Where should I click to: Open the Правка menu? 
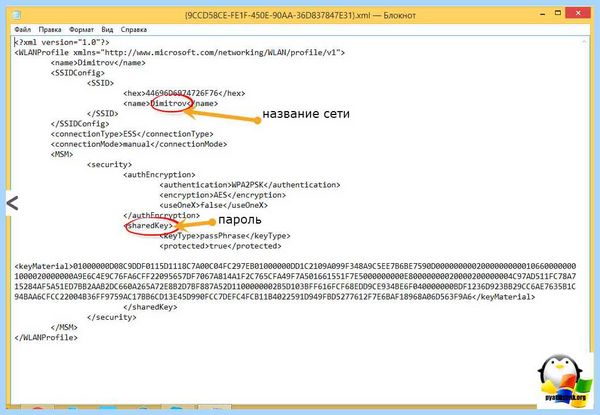[50, 29]
